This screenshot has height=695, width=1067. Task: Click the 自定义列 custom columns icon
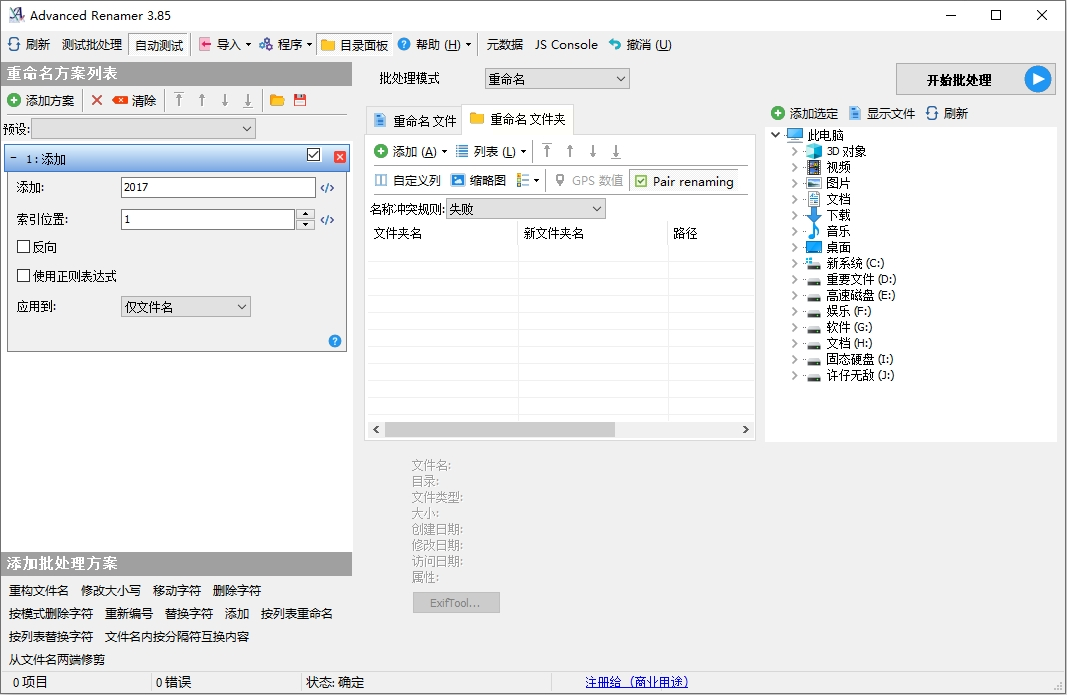tap(381, 181)
